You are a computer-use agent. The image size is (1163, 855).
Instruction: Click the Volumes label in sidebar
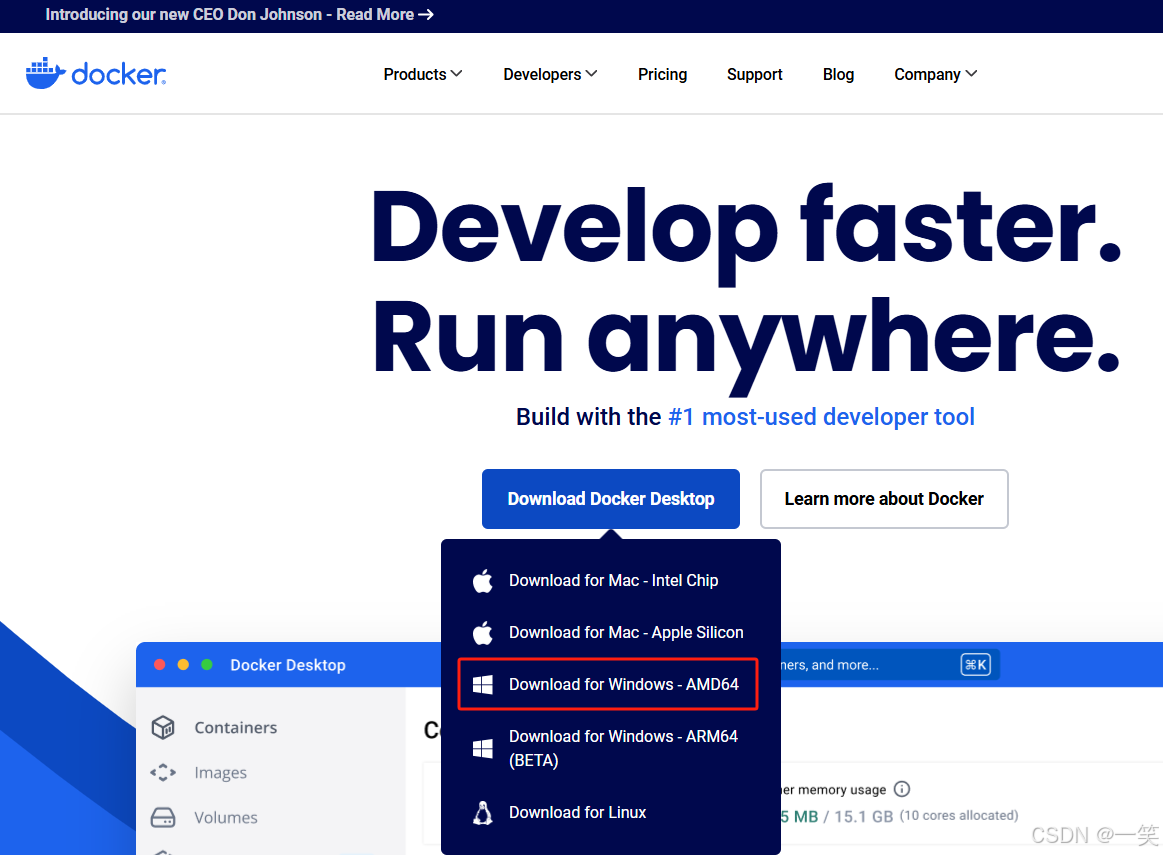click(226, 817)
